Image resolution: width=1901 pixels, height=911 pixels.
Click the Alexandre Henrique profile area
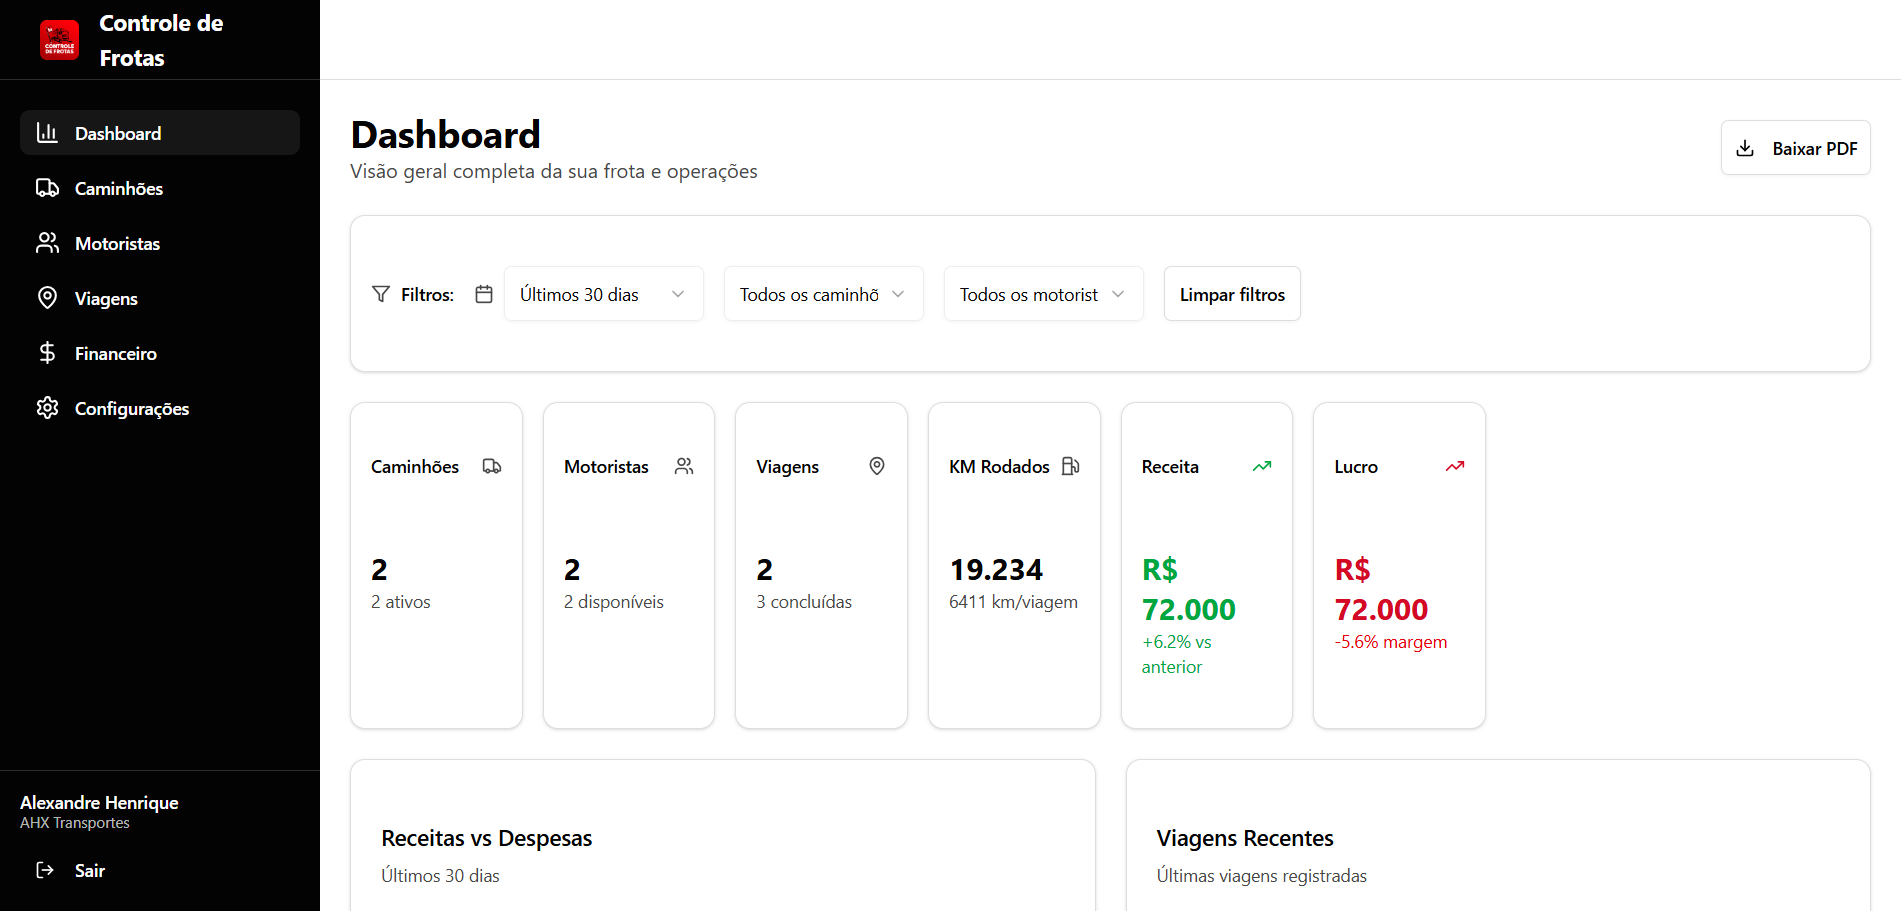point(99,810)
